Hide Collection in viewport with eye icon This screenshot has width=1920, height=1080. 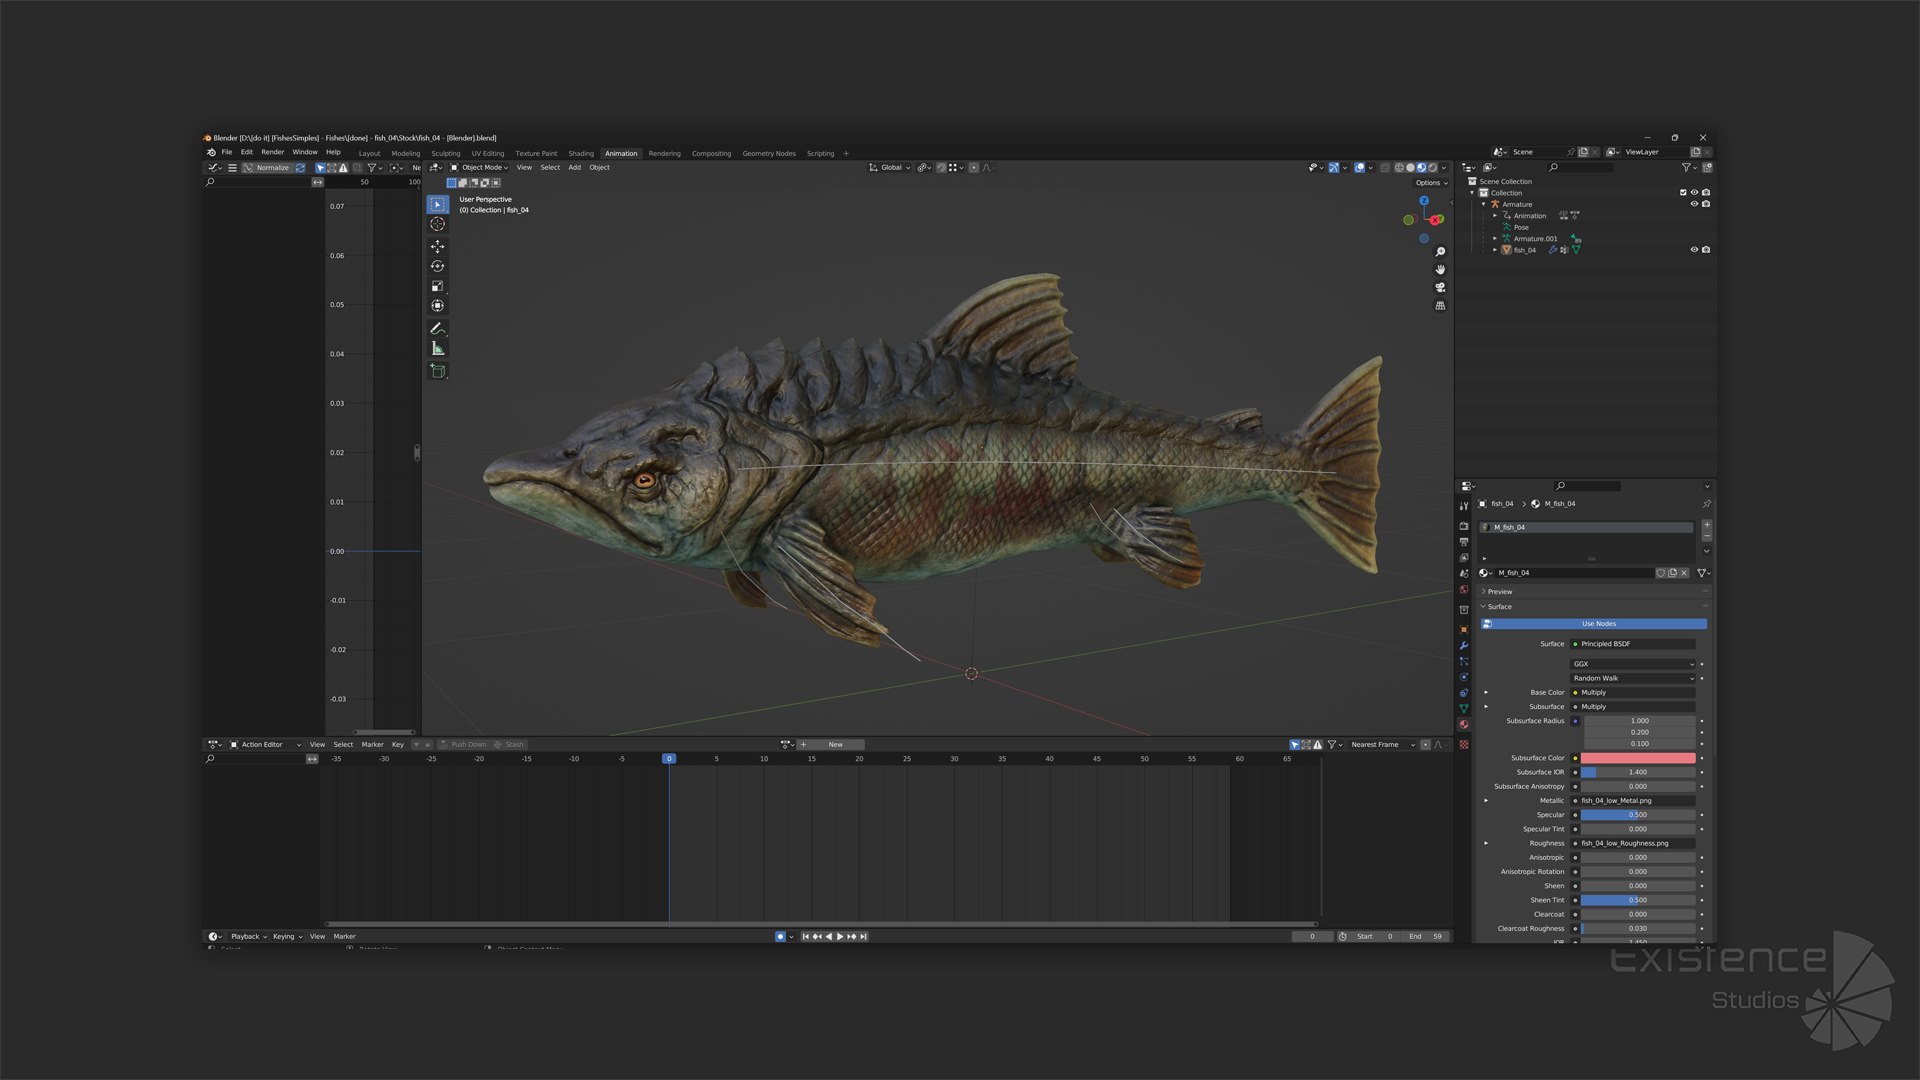click(x=1694, y=193)
